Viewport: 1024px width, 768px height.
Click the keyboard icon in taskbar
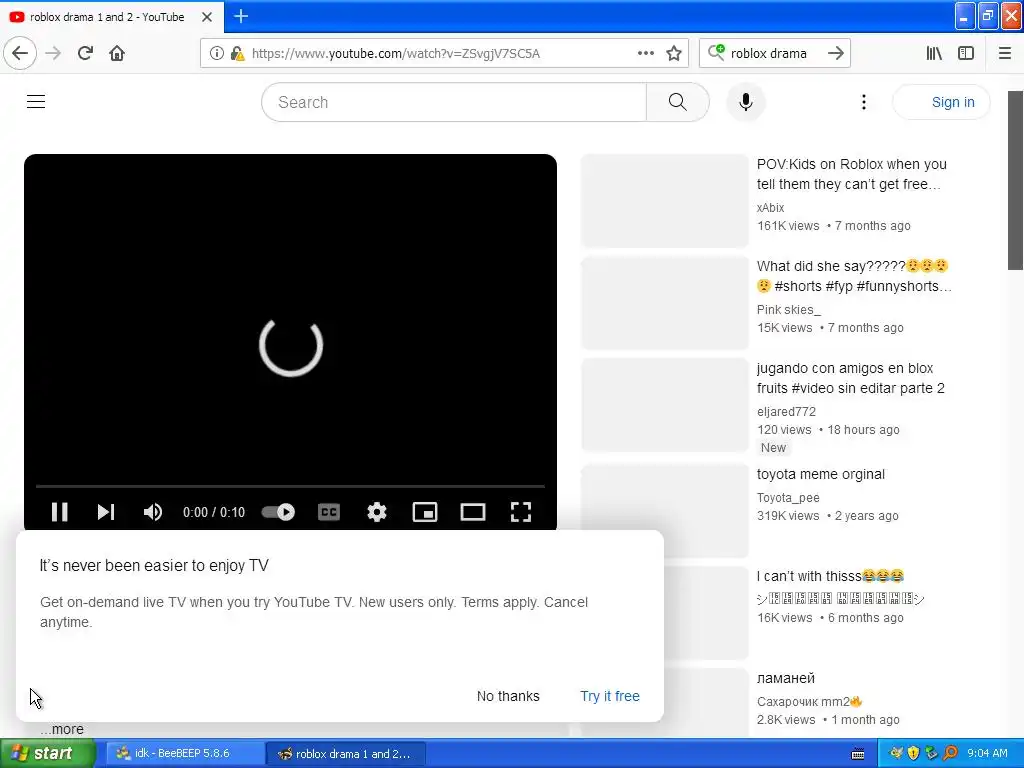pos(858,754)
